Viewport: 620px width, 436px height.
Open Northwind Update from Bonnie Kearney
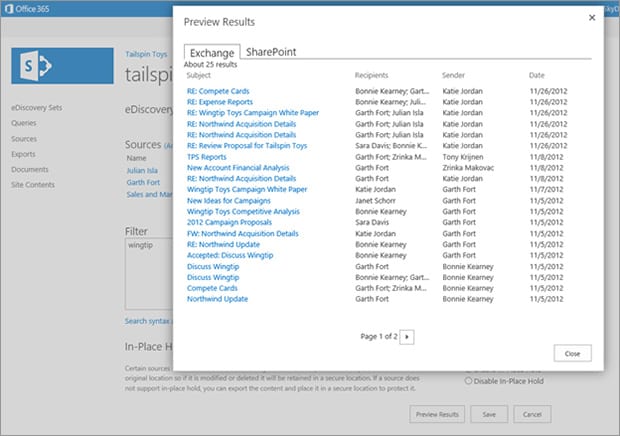point(217,299)
